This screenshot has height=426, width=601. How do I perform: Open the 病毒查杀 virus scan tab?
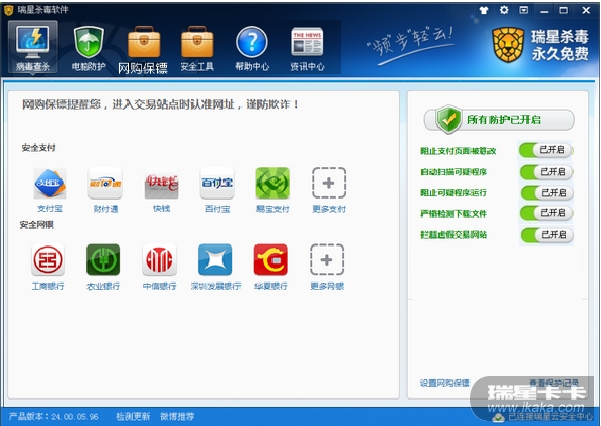(x=33, y=47)
